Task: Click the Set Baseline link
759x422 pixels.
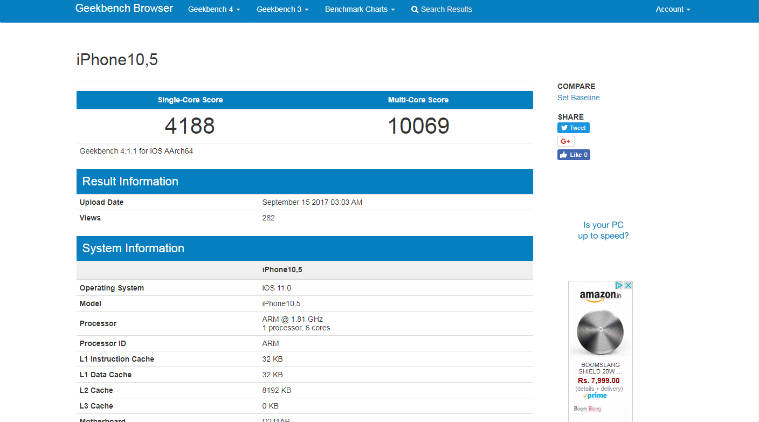Action: click(578, 97)
